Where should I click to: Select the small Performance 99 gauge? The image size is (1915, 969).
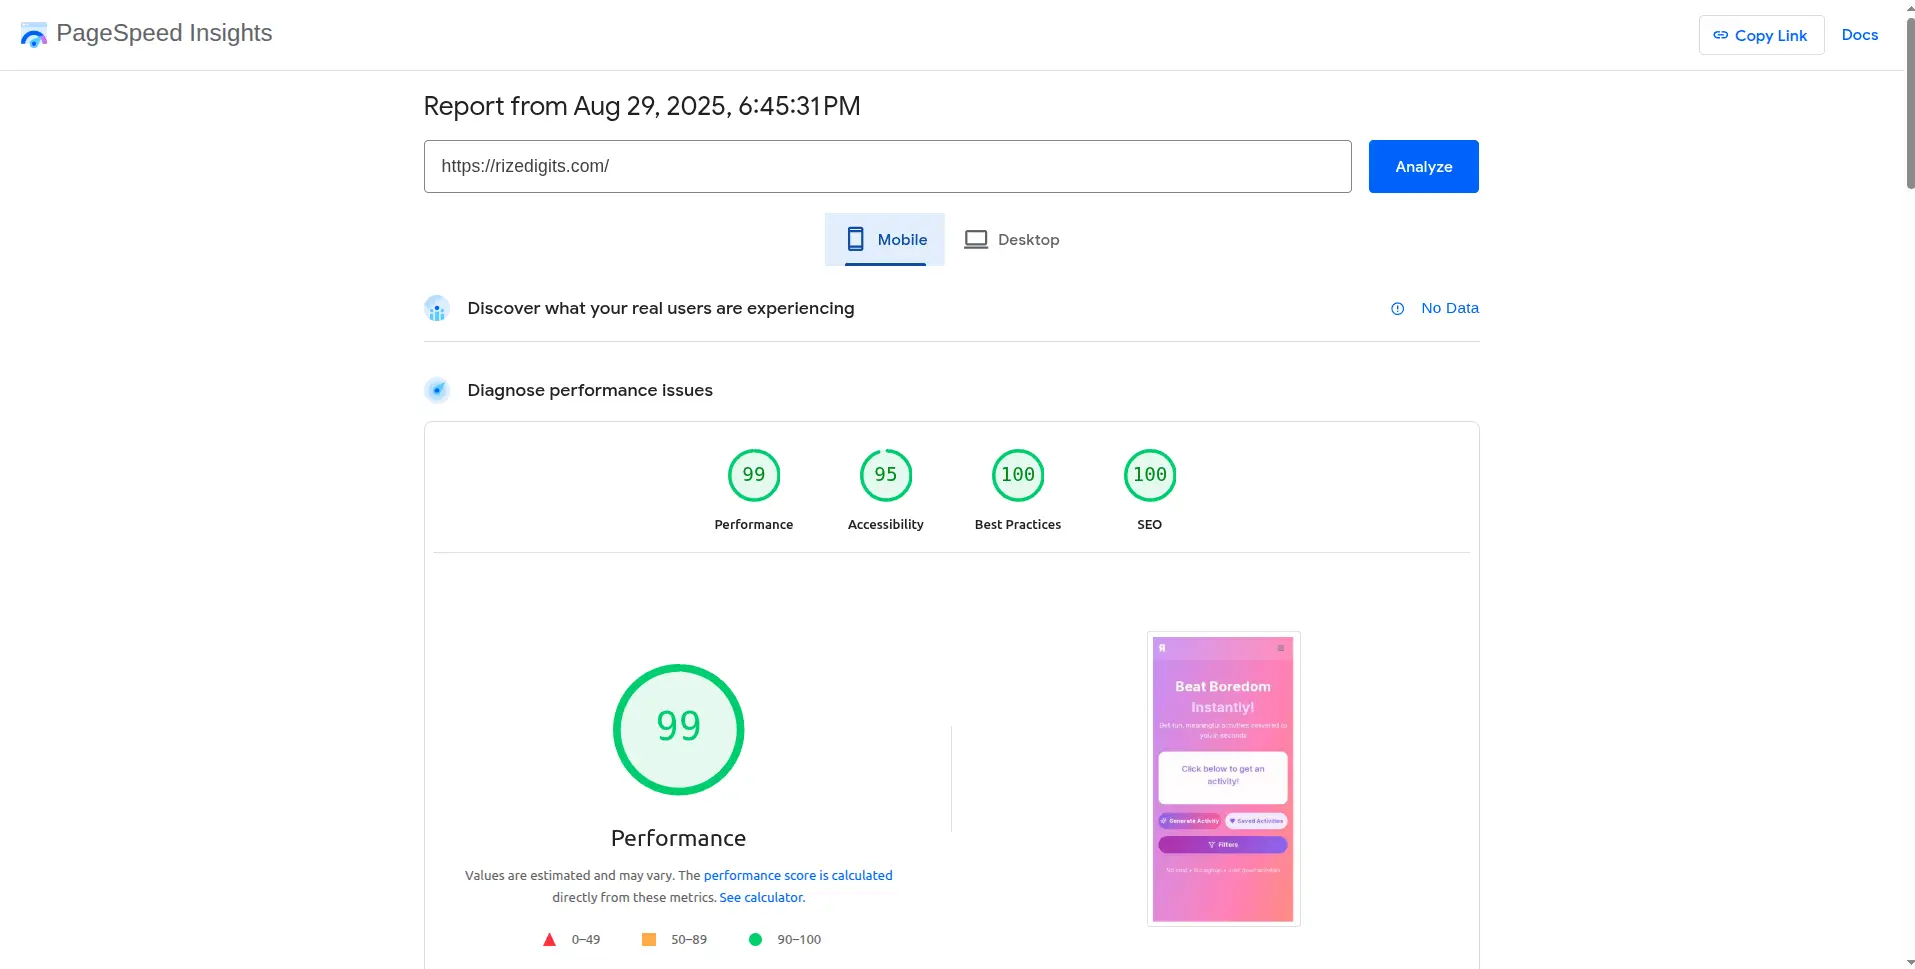753,475
